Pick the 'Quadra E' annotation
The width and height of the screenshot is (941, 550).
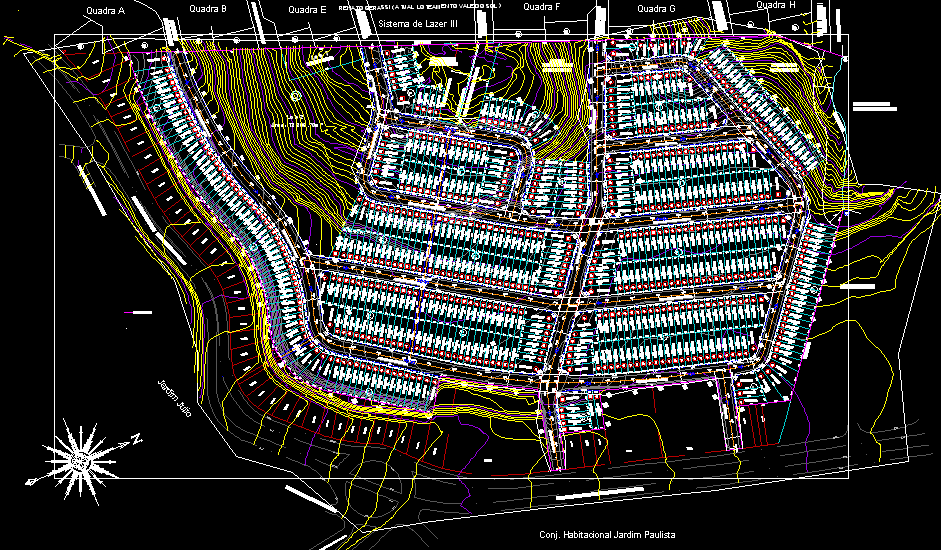coord(306,9)
